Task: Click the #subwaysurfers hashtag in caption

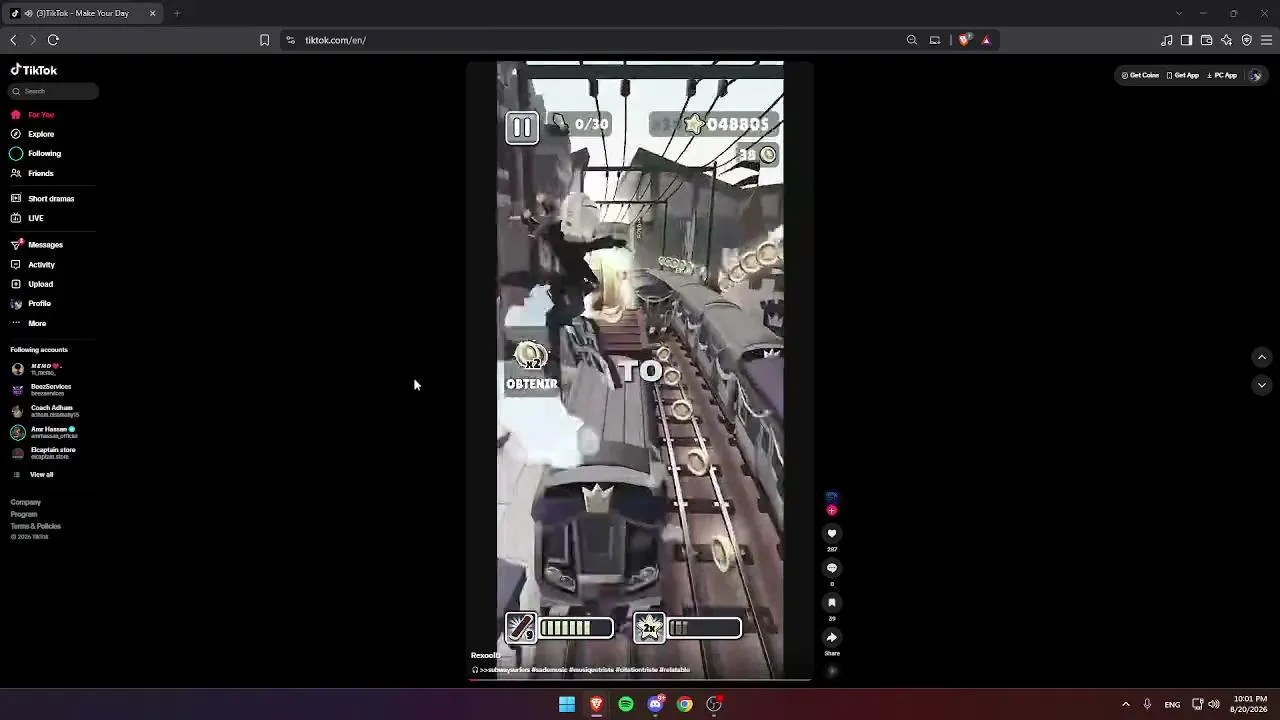Action: click(505, 670)
